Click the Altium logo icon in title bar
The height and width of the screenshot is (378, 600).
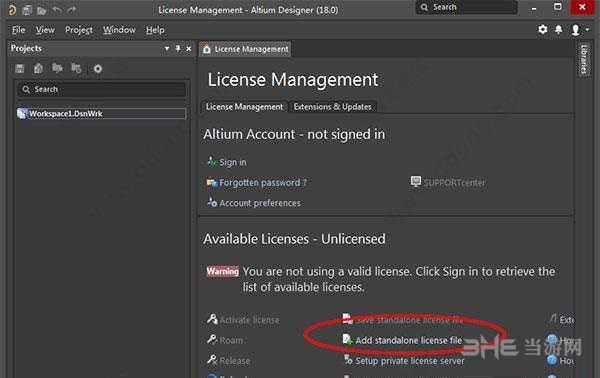(x=12, y=10)
